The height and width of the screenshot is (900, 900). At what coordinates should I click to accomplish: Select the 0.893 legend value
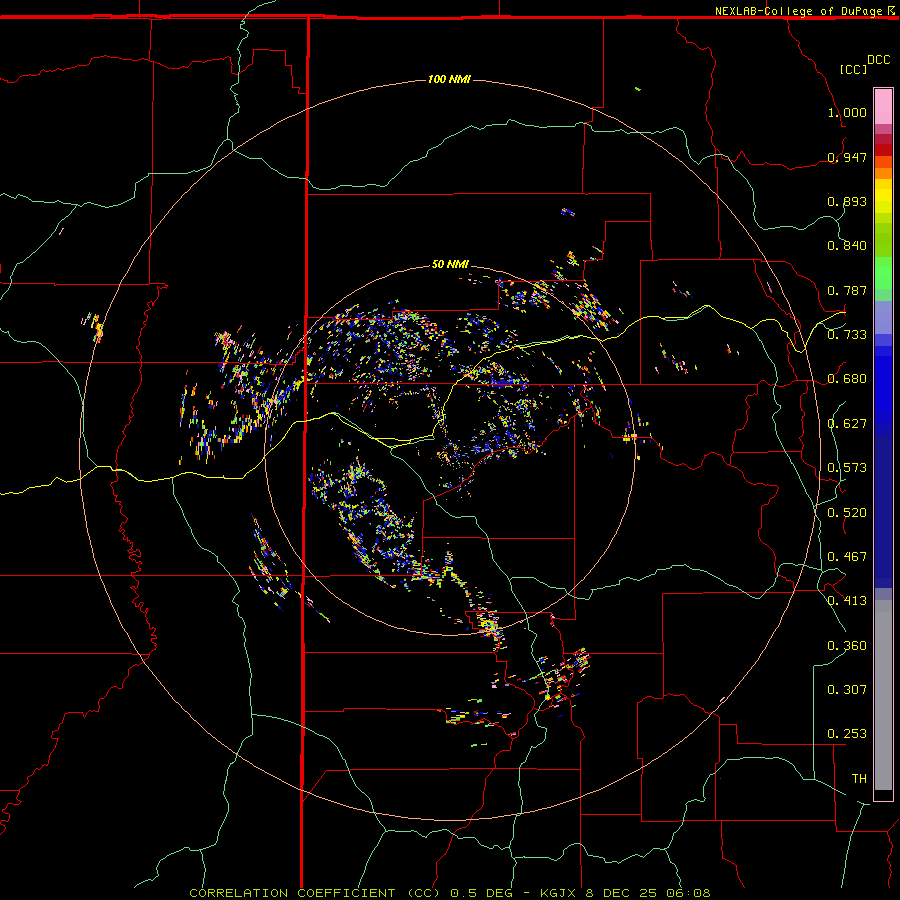point(847,201)
